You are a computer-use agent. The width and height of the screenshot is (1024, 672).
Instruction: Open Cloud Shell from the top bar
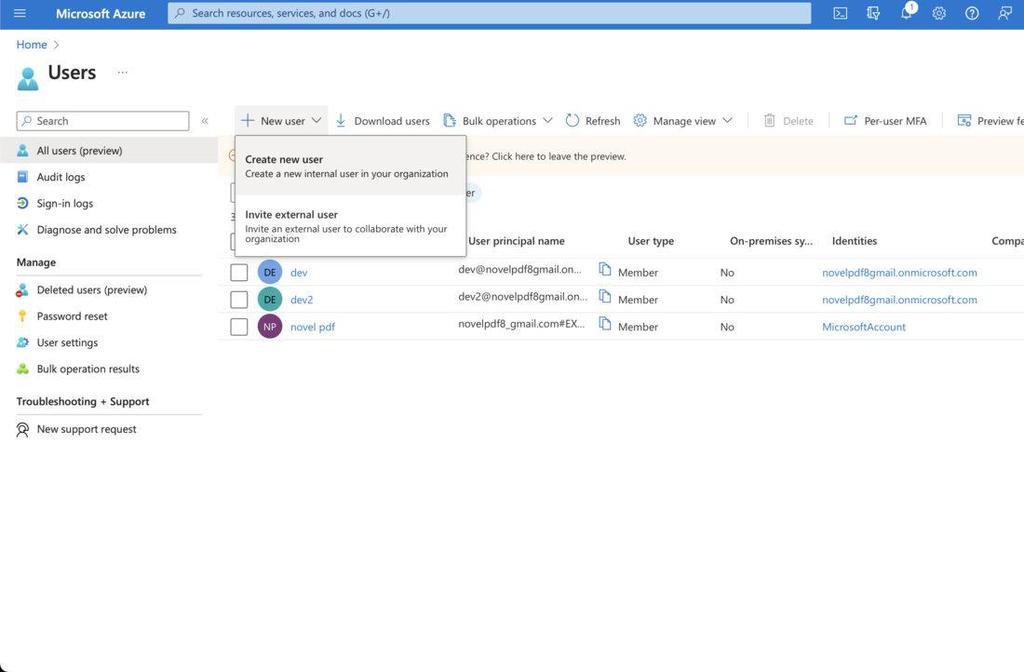tap(840, 13)
